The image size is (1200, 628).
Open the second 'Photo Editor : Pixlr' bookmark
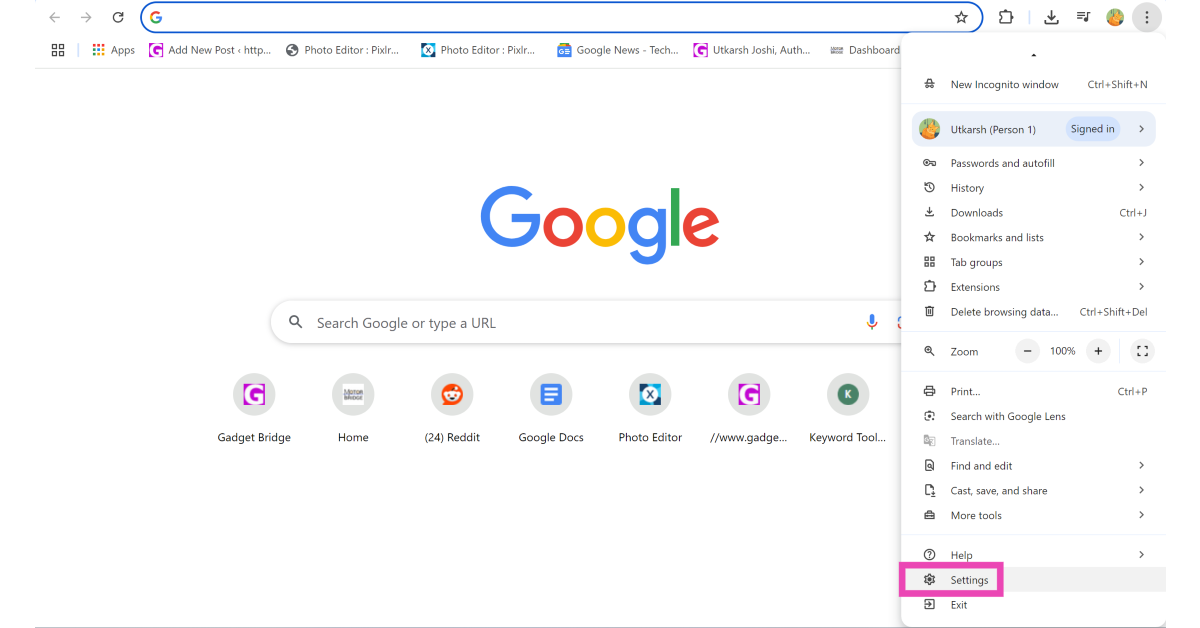click(478, 50)
